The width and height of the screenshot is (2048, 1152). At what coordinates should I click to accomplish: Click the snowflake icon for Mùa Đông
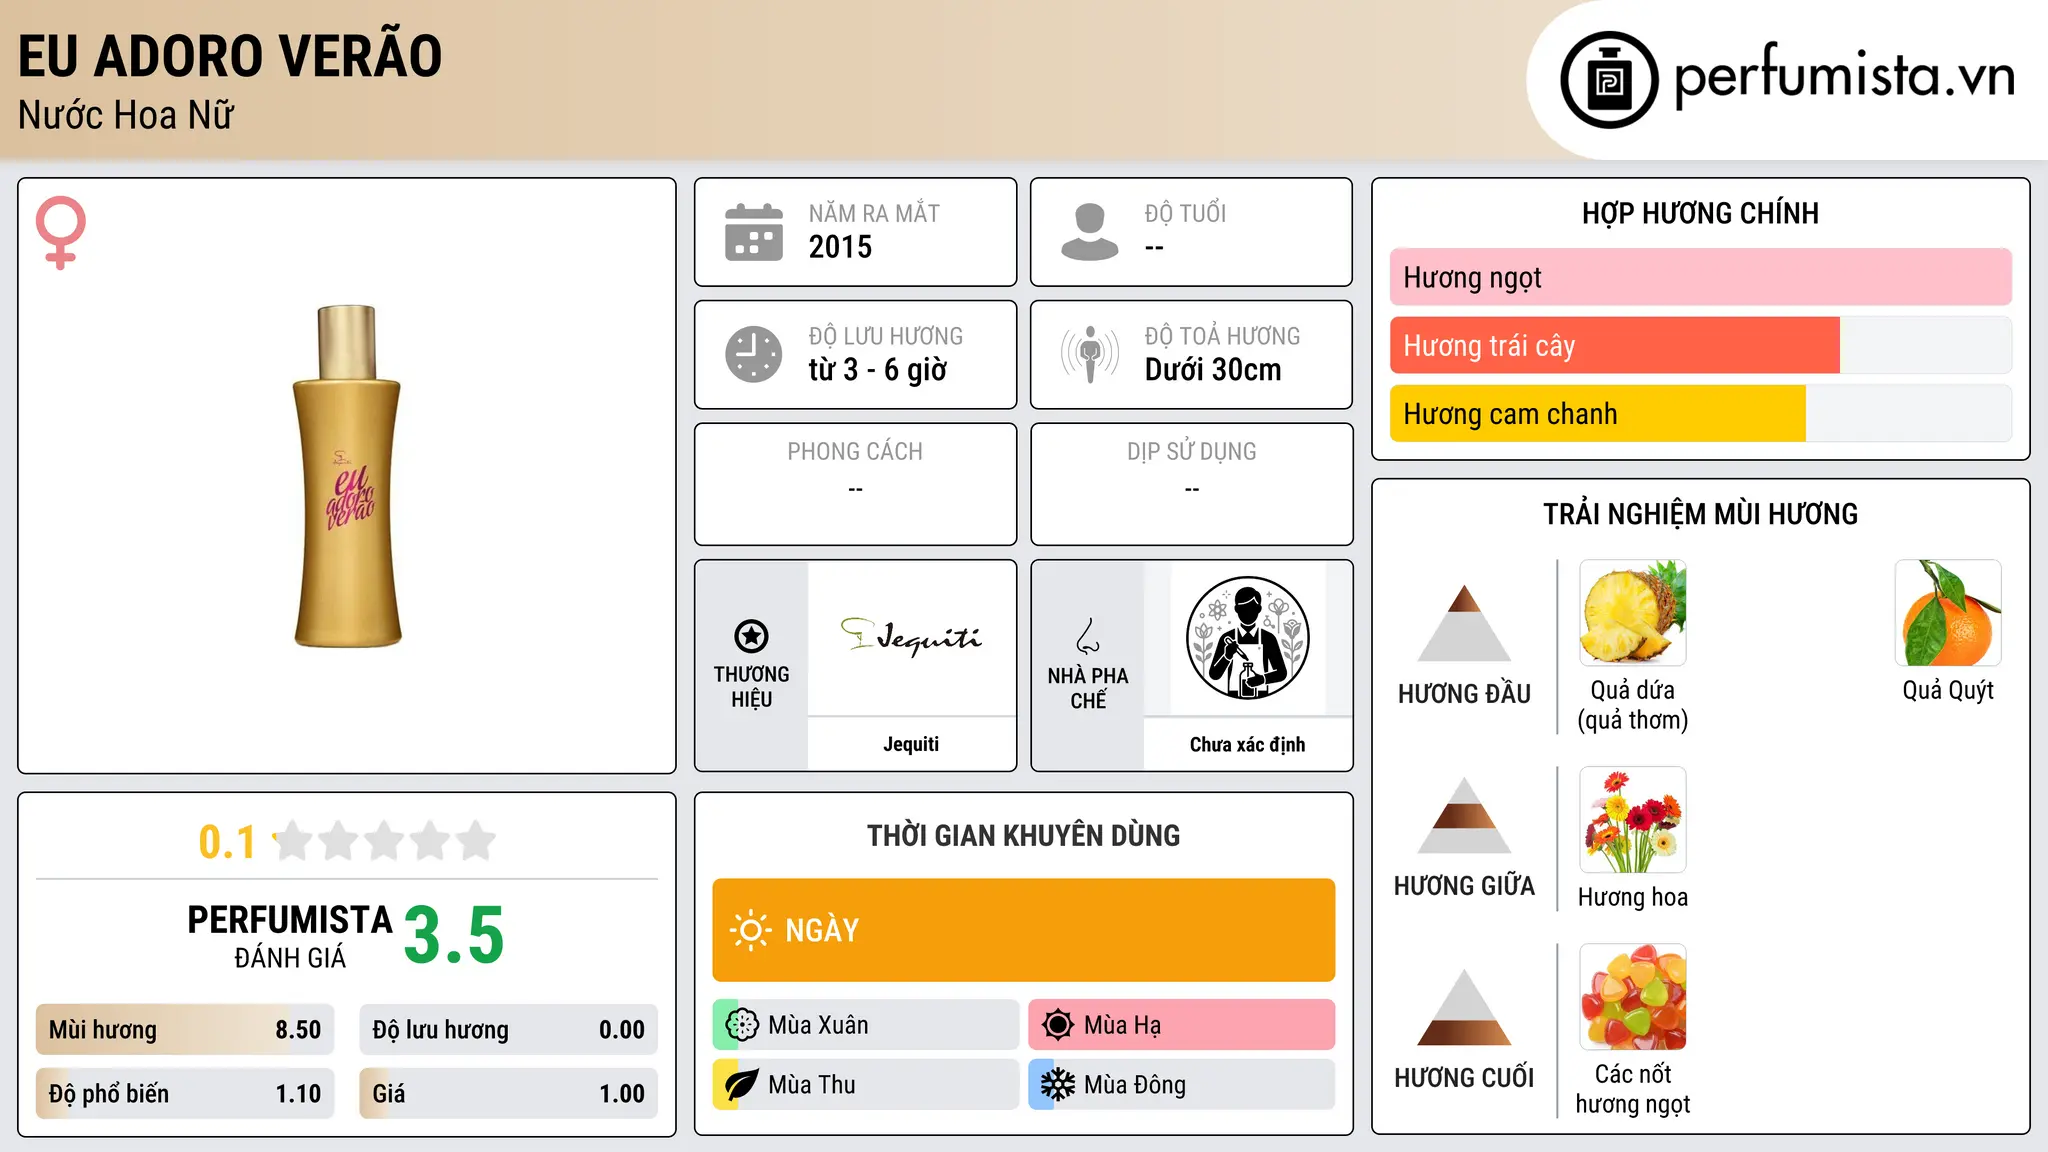tap(1058, 1085)
